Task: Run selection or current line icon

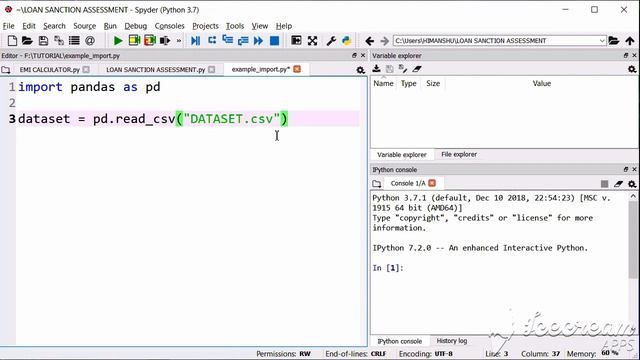Action: point(165,40)
